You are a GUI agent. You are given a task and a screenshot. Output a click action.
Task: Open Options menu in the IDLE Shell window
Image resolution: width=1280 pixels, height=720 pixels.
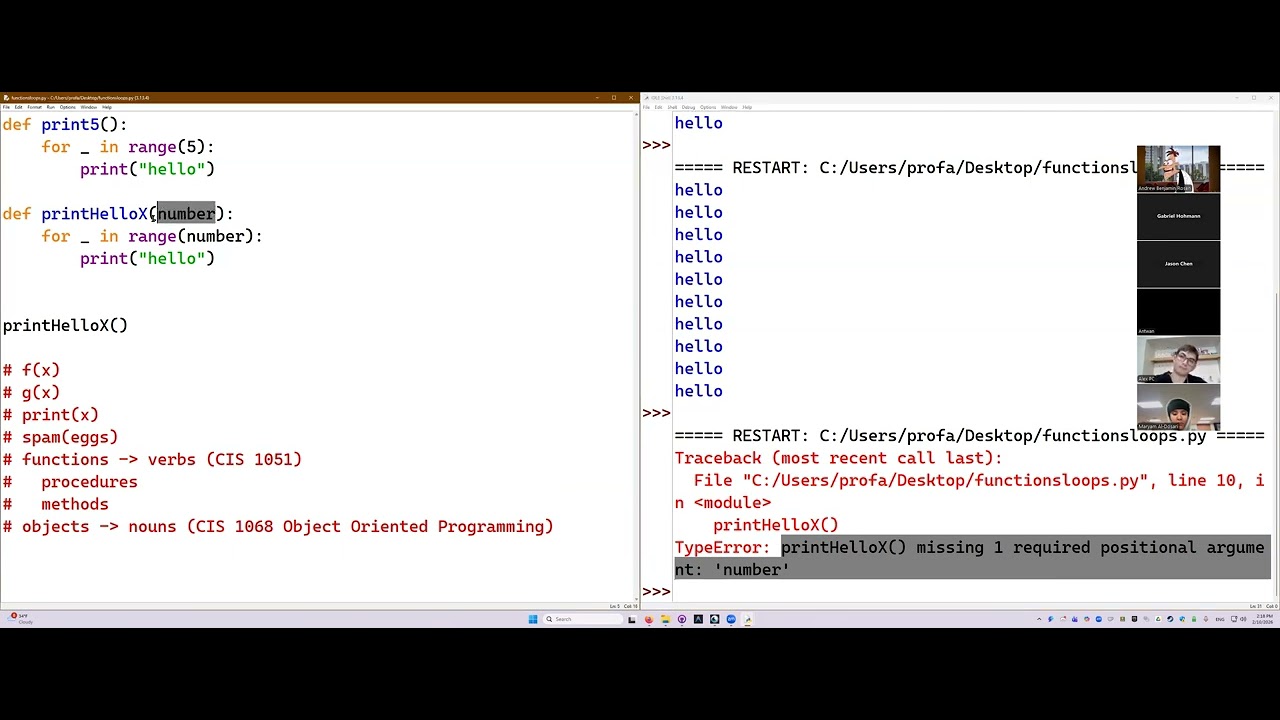[708, 107]
